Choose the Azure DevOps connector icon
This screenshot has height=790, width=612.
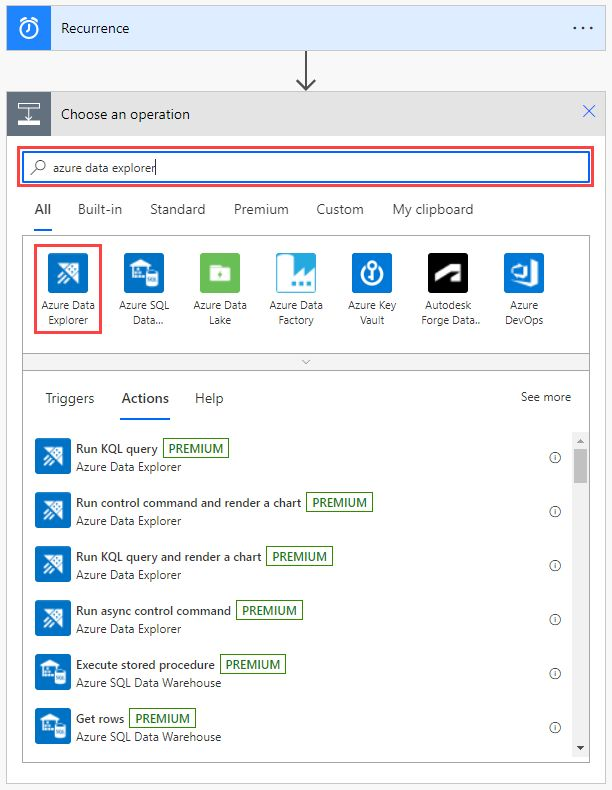click(x=524, y=273)
